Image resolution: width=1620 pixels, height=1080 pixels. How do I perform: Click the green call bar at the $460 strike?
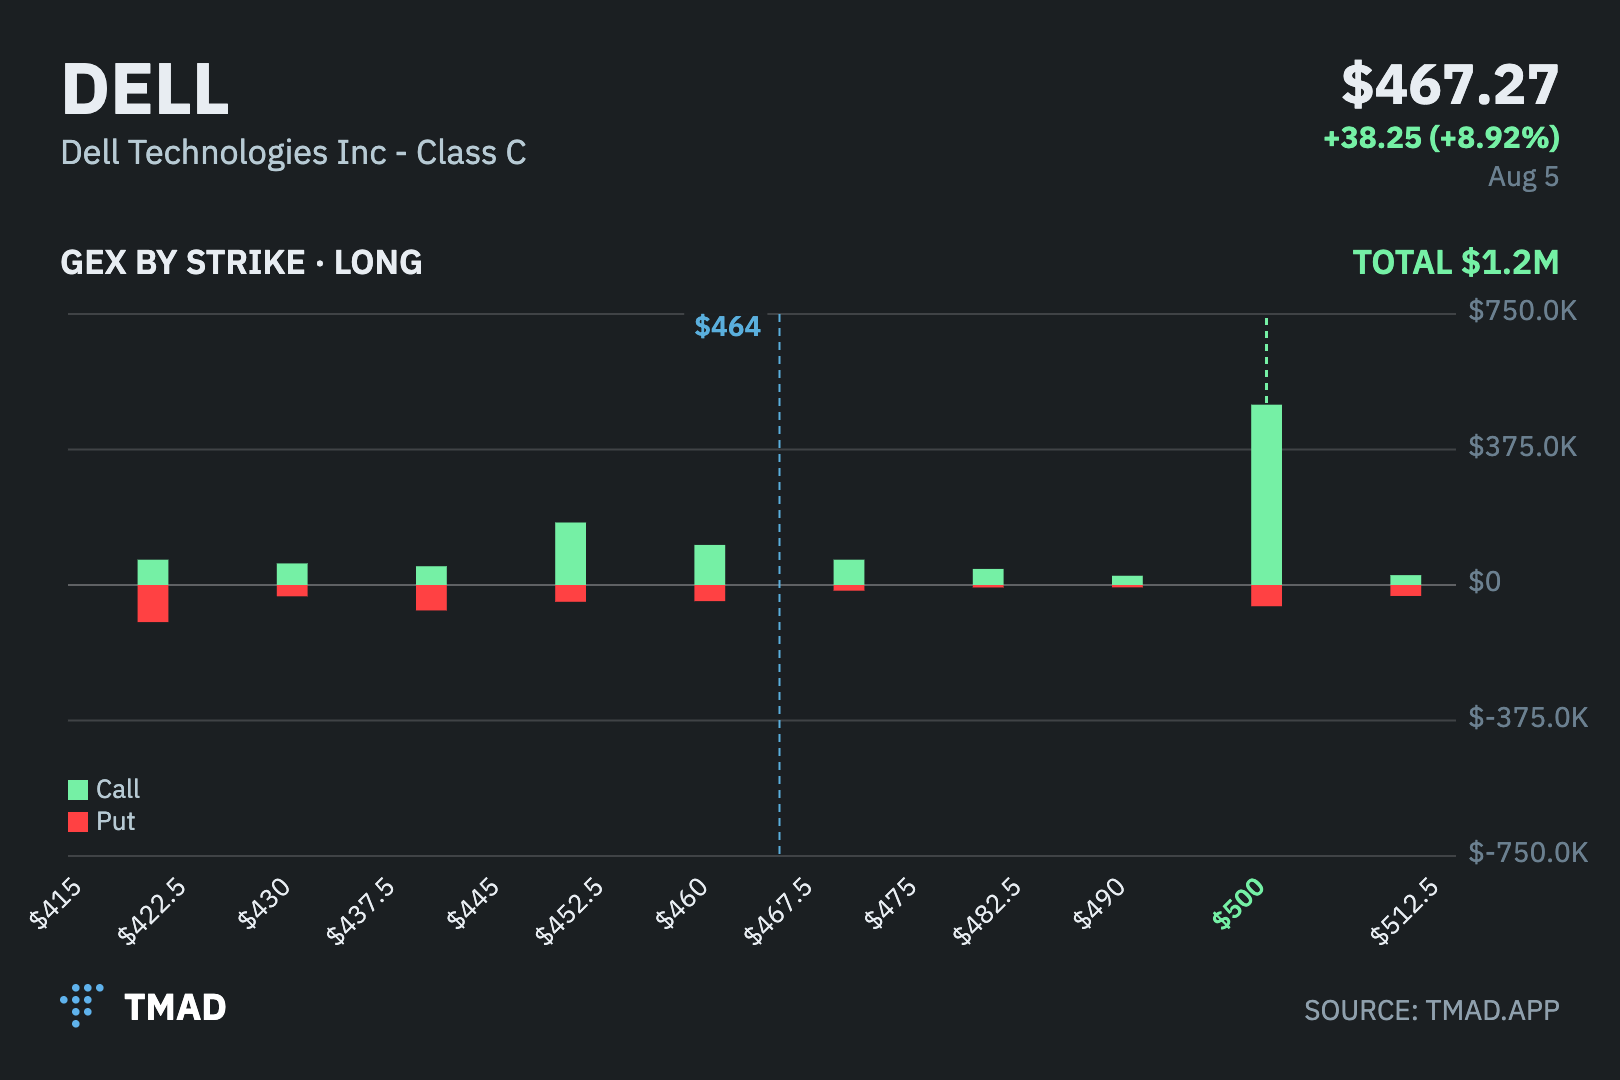click(710, 565)
